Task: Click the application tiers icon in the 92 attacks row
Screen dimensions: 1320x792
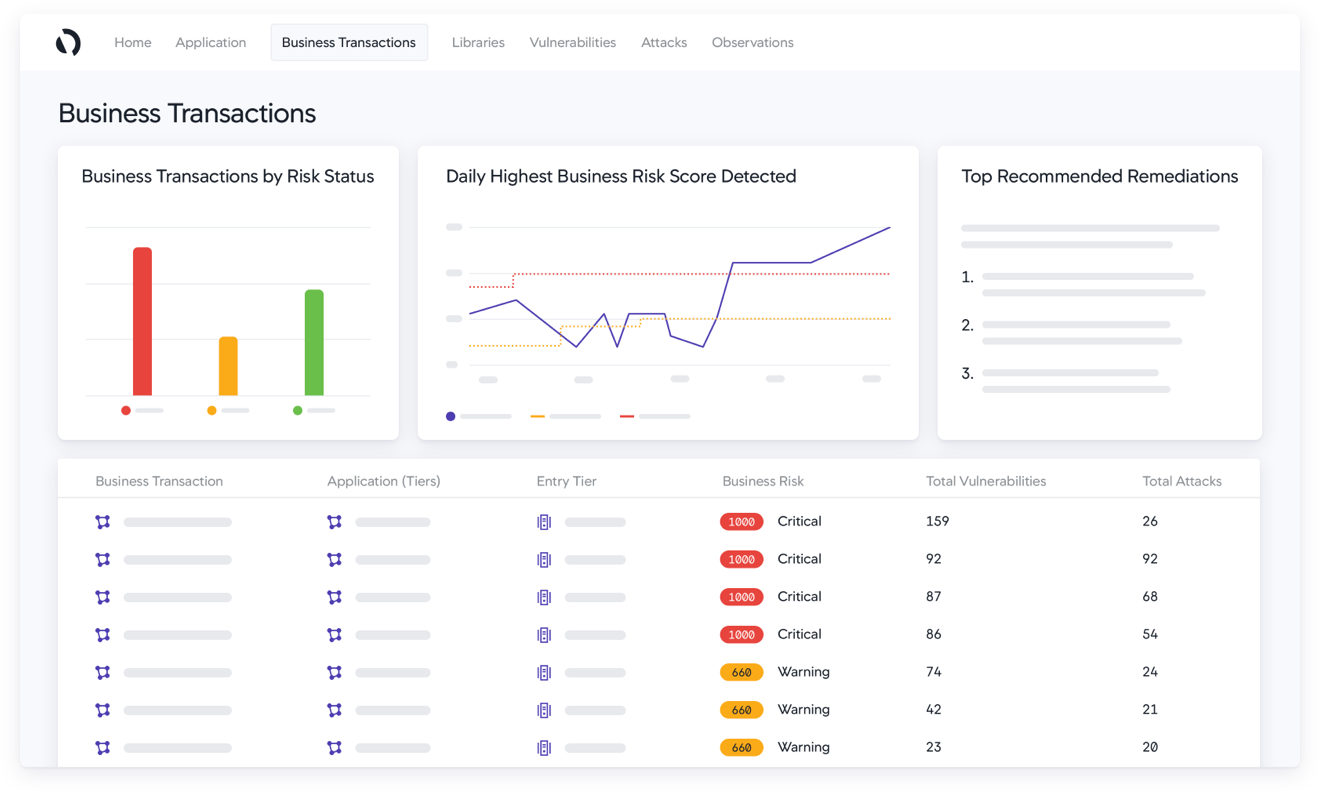Action: [x=335, y=560]
